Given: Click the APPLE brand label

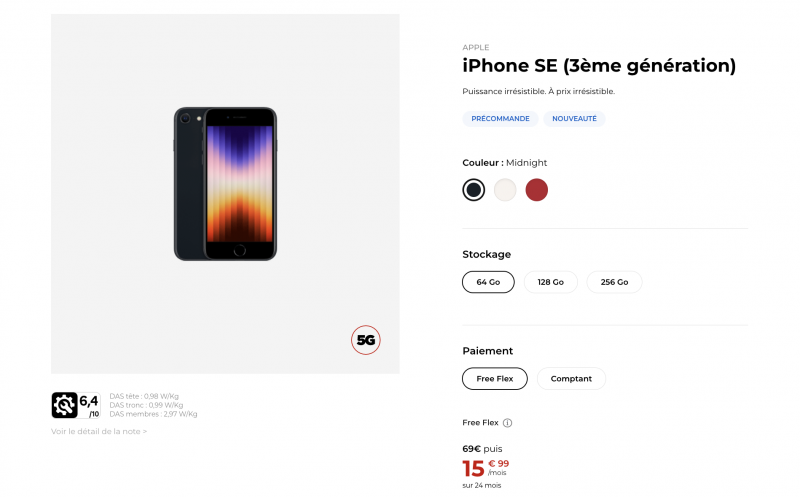Looking at the screenshot, I should pyautogui.click(x=476, y=47).
